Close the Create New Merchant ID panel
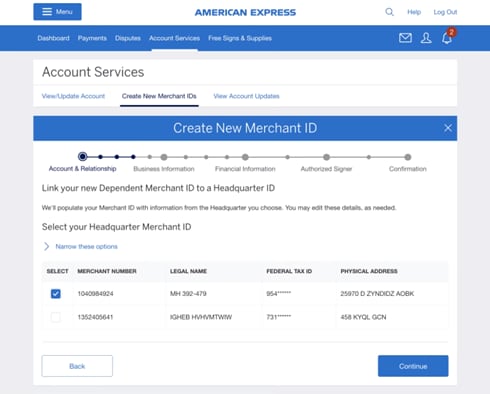490x394 pixels. (x=448, y=128)
